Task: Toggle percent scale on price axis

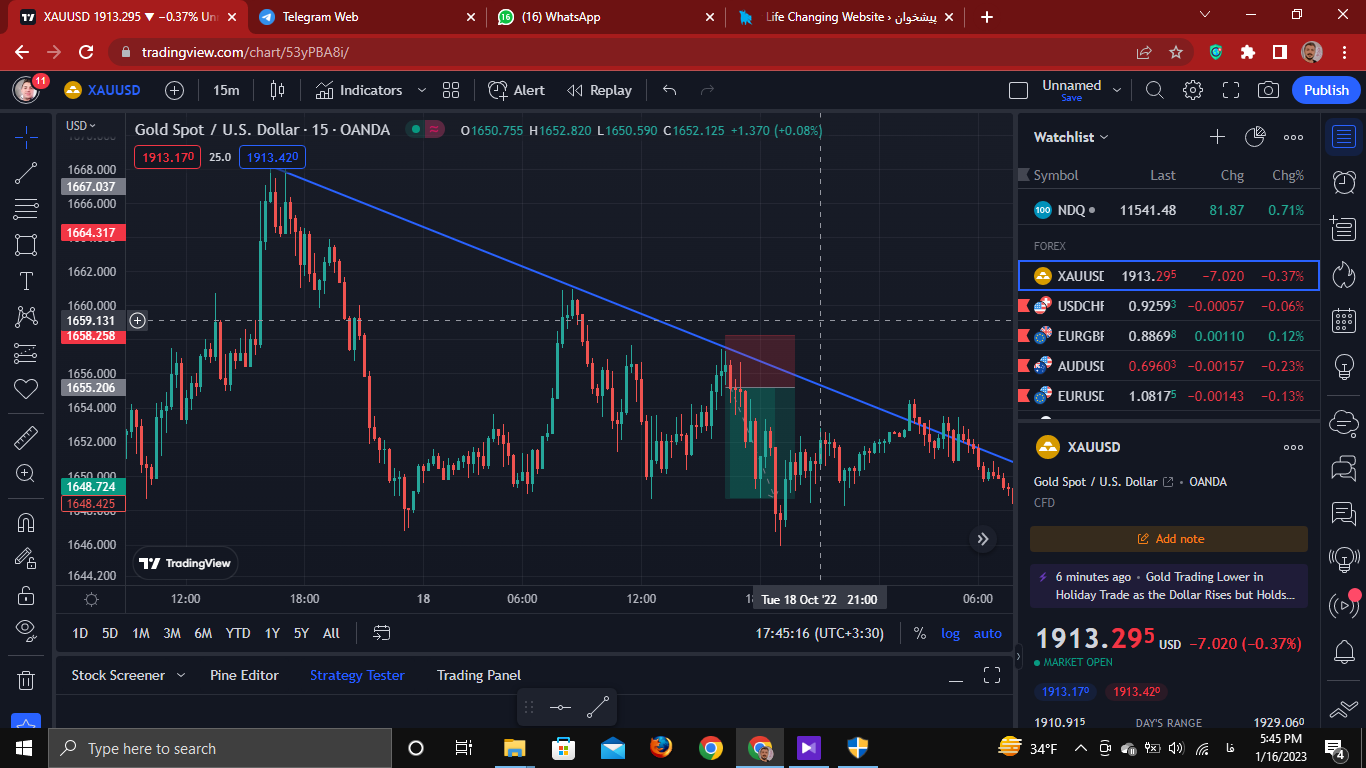Action: (920, 633)
